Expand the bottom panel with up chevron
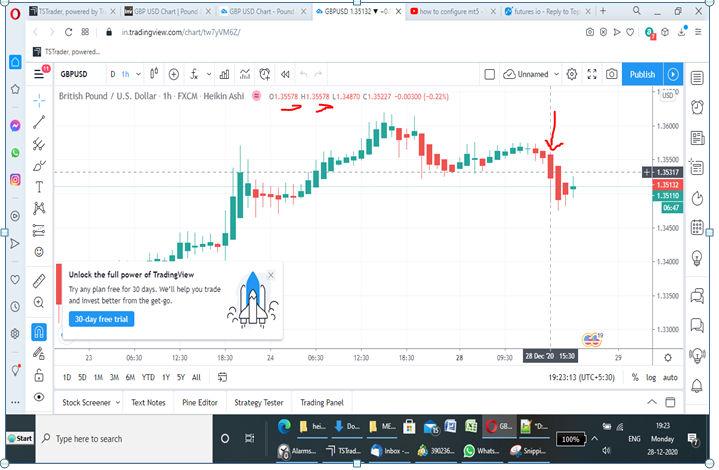The width and height of the screenshot is (719, 470). 652,402
